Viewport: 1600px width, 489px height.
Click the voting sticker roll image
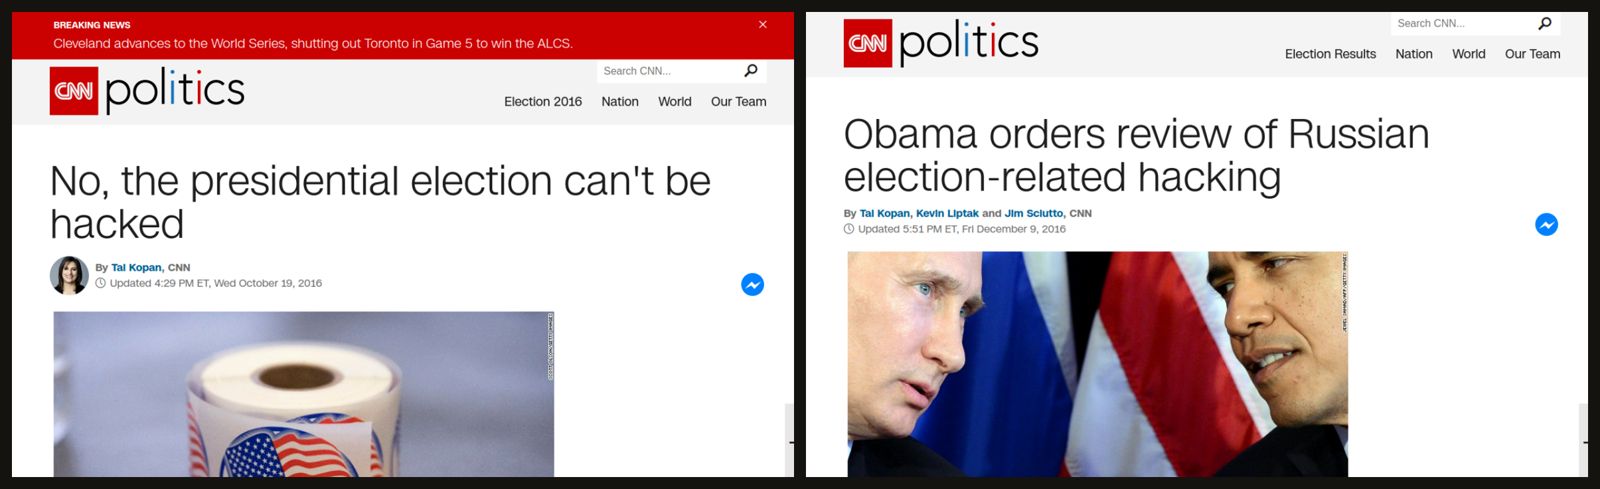304,394
